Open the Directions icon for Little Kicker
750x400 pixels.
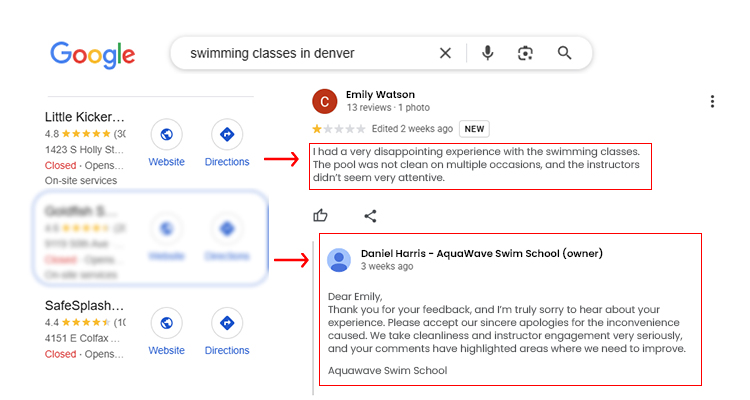tap(227, 134)
